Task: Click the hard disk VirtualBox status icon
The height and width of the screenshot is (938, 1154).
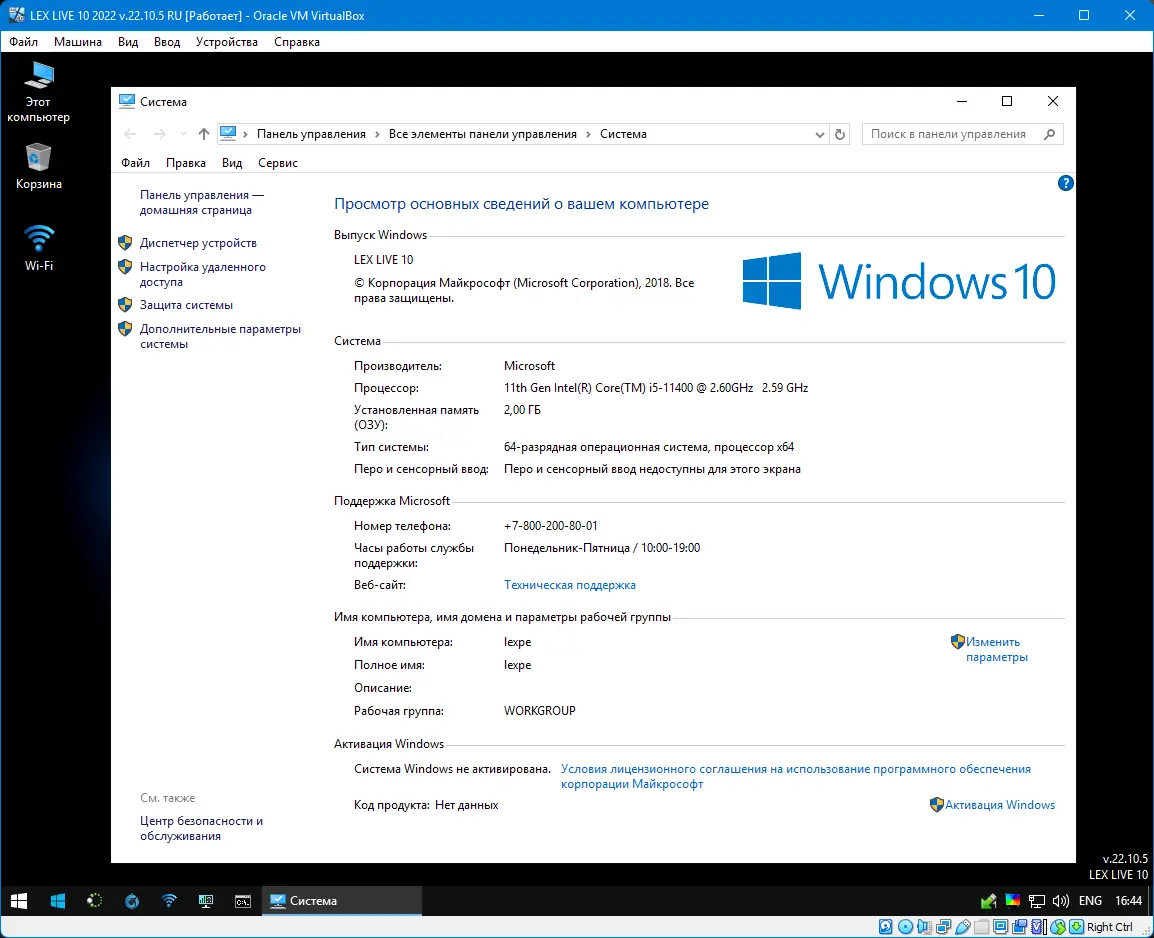Action: [886, 927]
